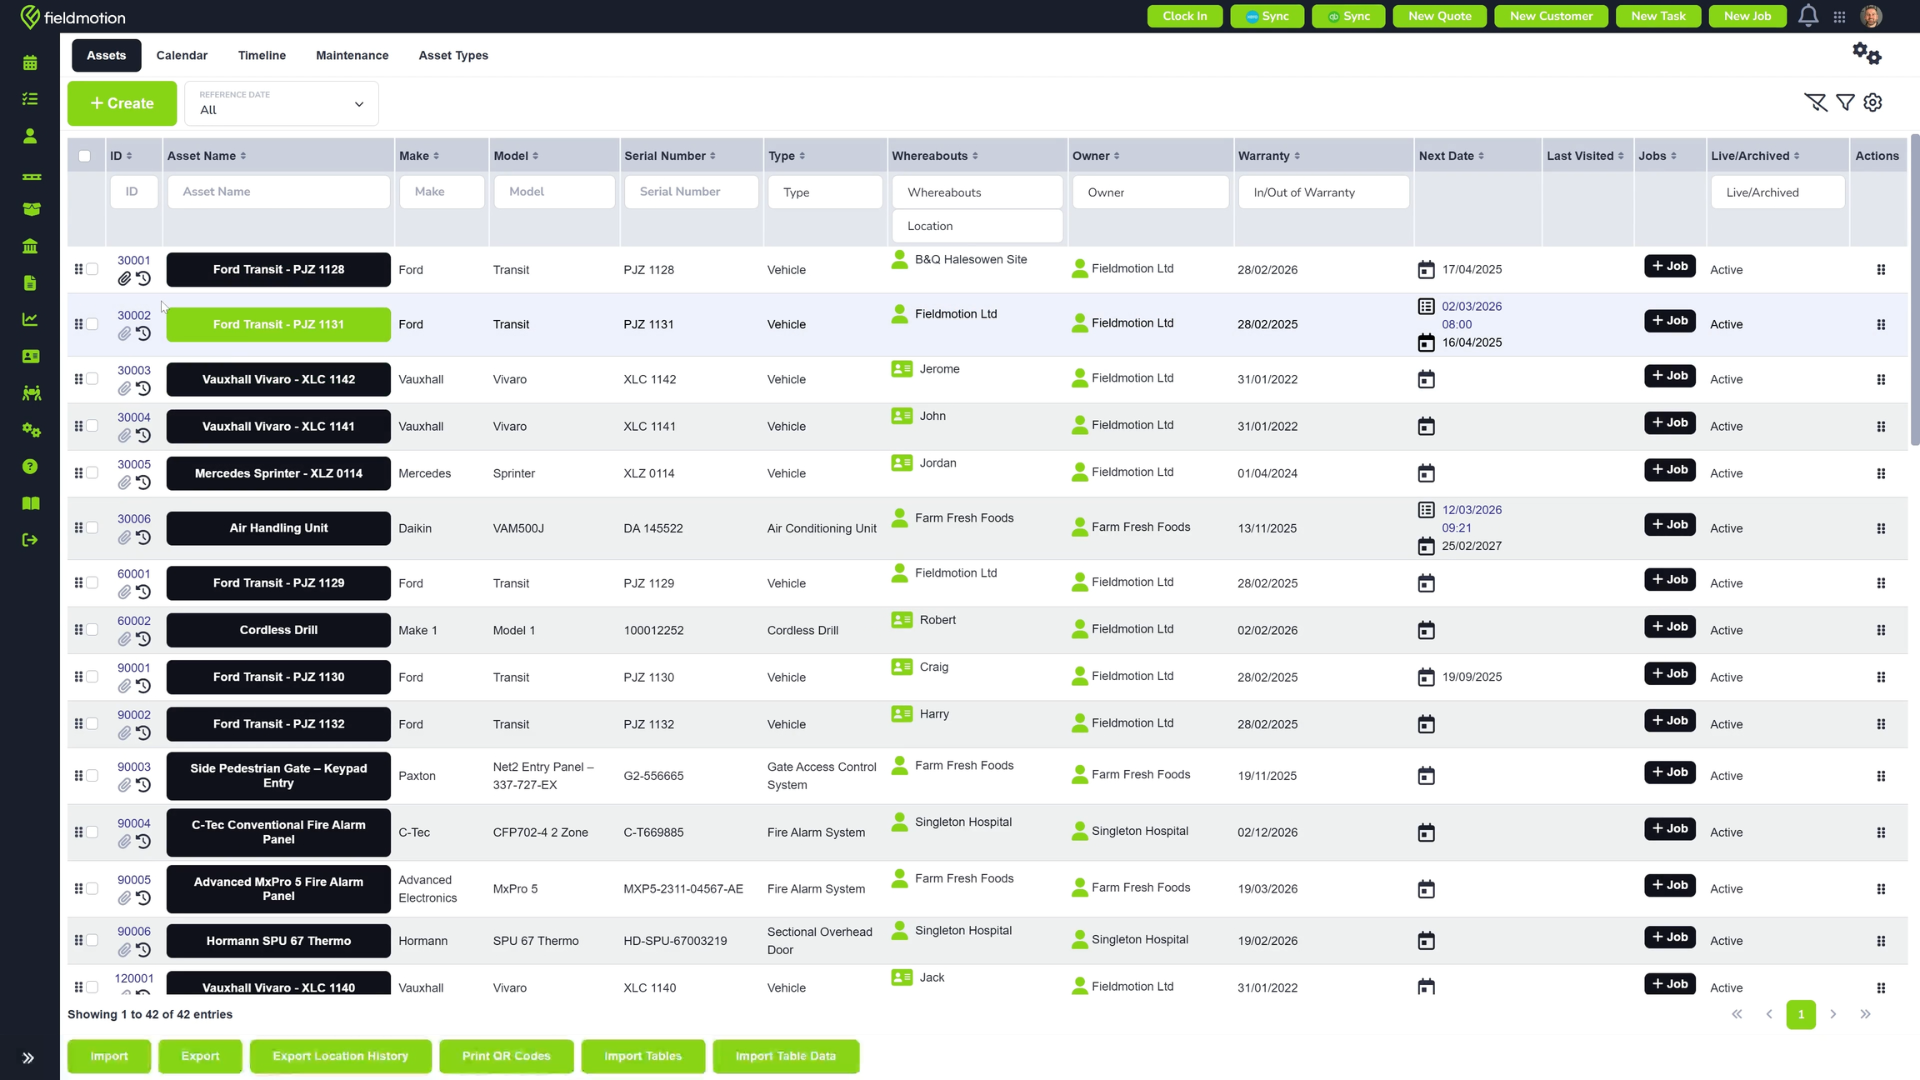This screenshot has width=1920, height=1080.
Task: Open the notifications bell icon
Action: tap(1808, 16)
